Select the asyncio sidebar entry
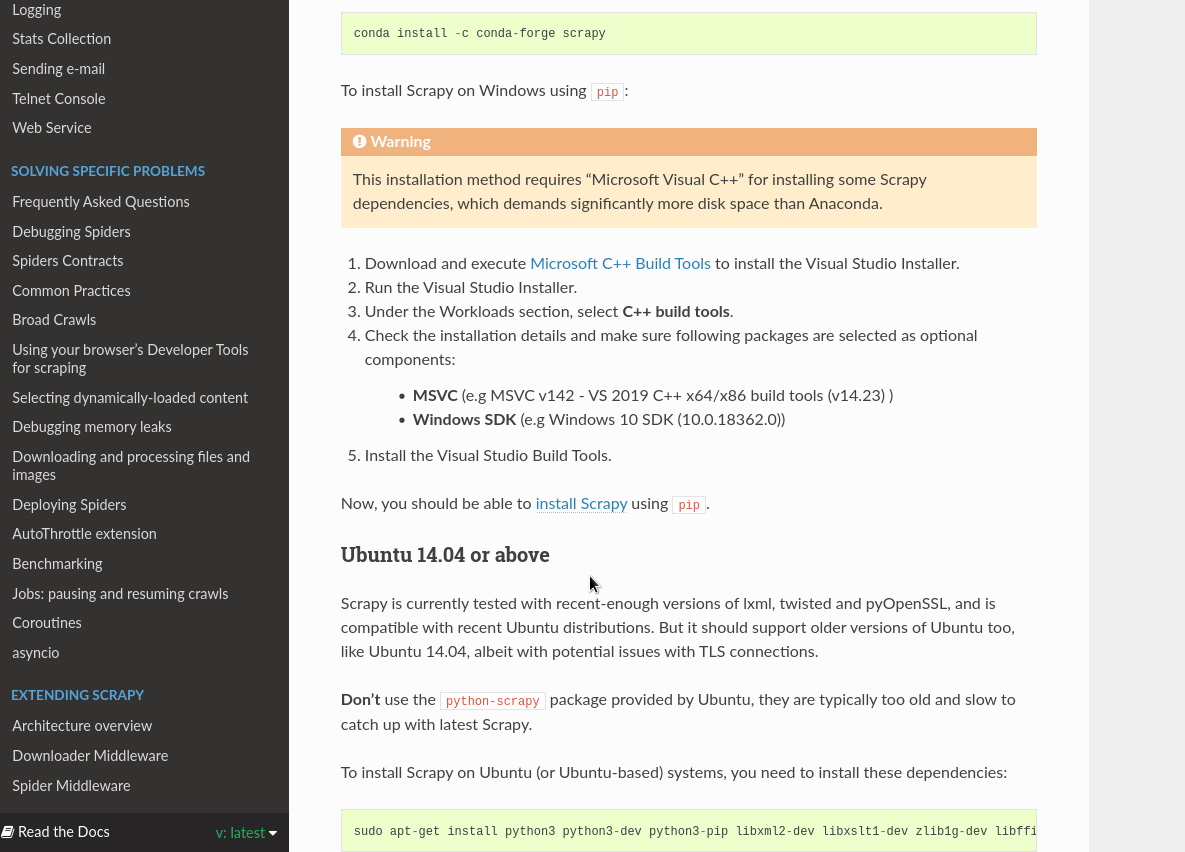Screen dimensions: 1185x852 36,652
